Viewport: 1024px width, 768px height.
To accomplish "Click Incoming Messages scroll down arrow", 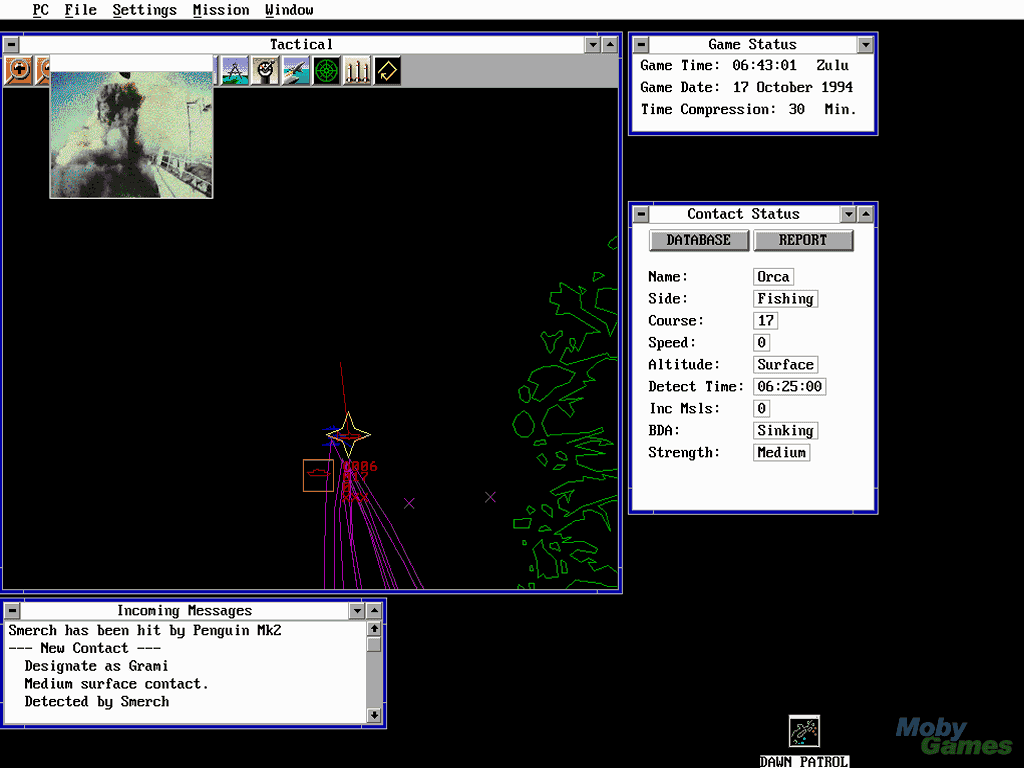I will tap(374, 715).
